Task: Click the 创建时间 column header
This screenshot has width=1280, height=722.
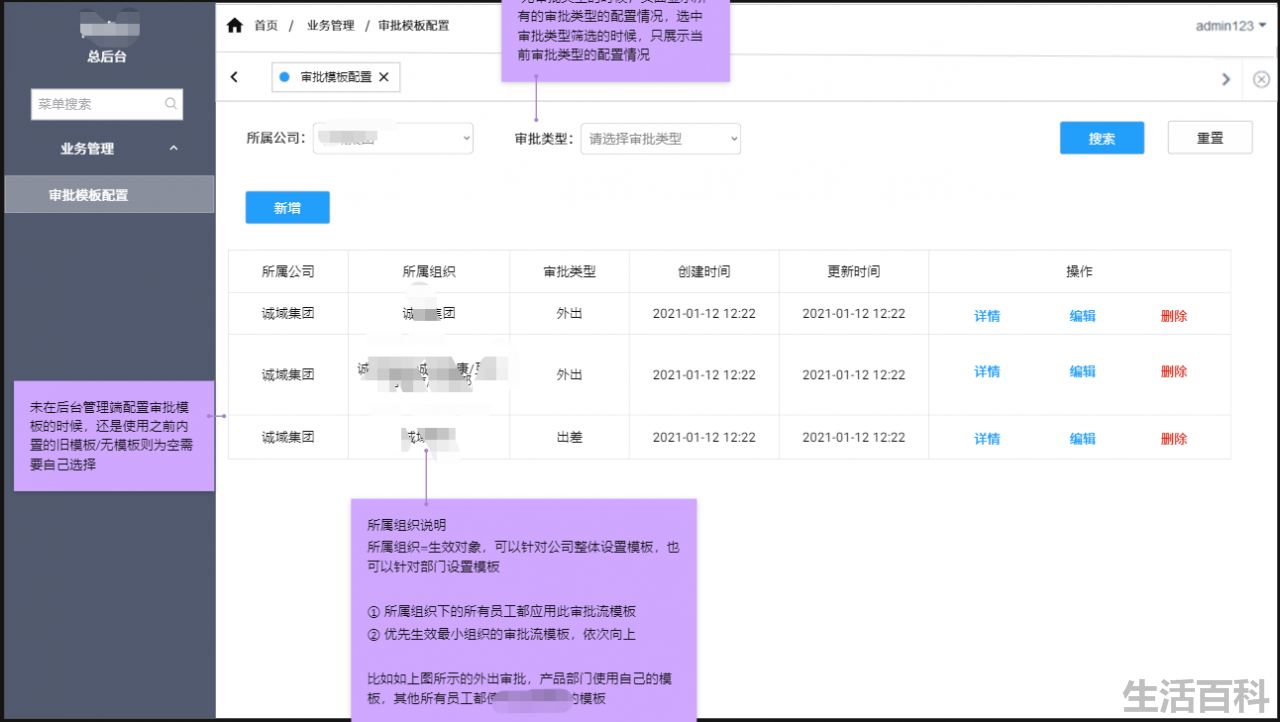Action: [704, 272]
